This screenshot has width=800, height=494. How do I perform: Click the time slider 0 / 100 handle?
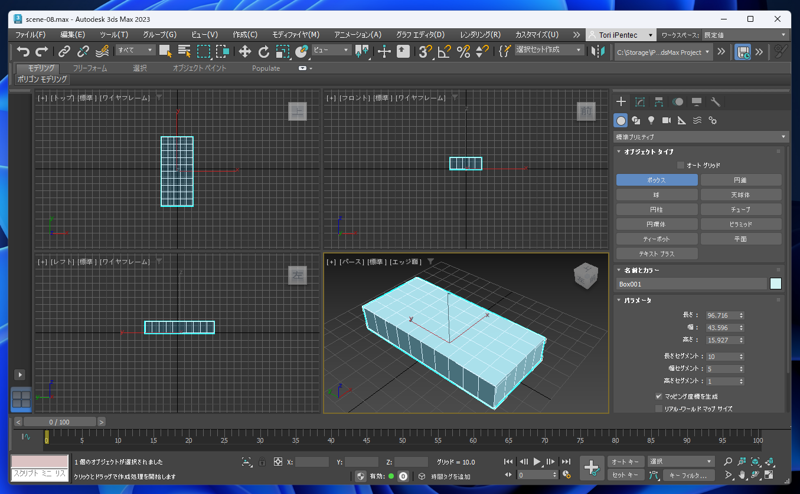point(60,422)
